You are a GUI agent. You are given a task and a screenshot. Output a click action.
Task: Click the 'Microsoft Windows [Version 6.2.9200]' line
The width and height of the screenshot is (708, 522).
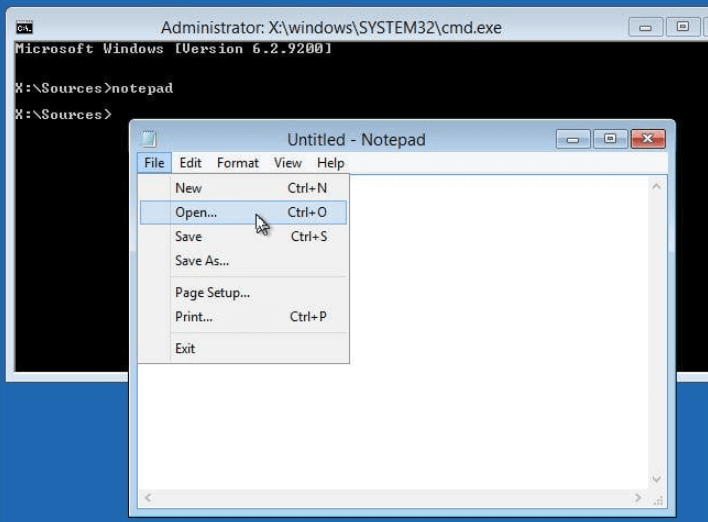173,48
